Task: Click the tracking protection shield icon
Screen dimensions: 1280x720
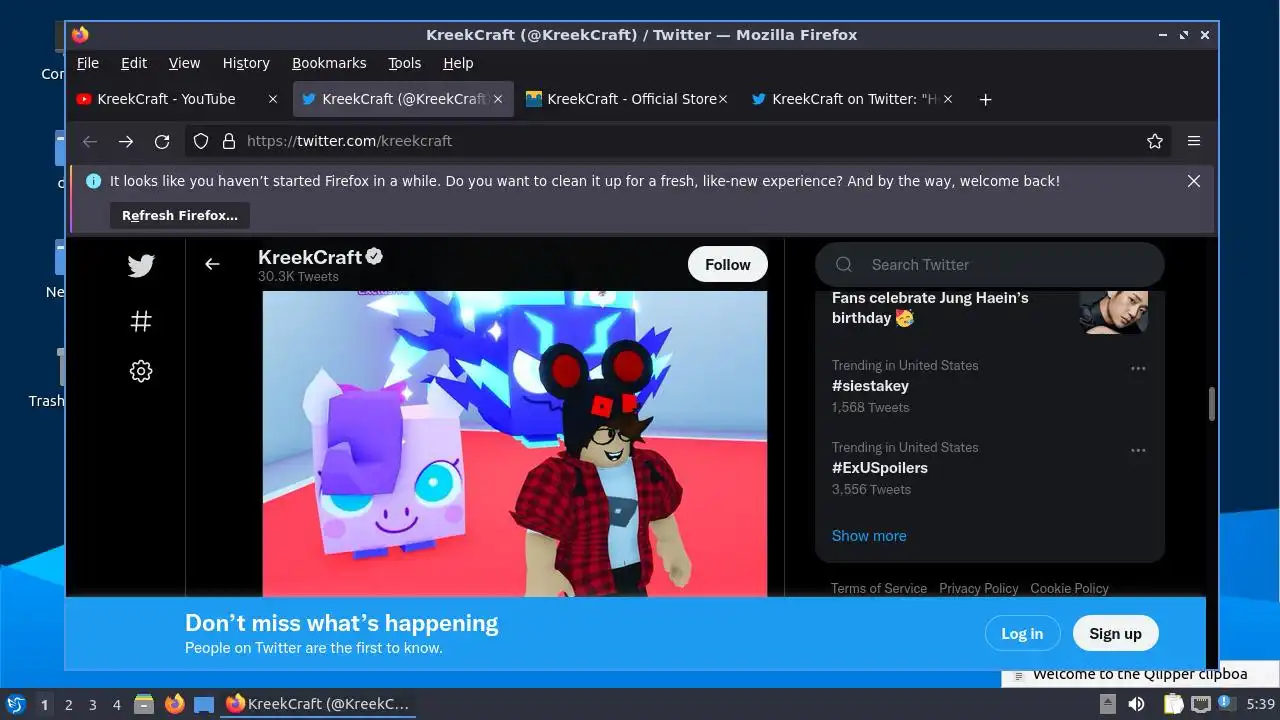Action: tap(201, 141)
